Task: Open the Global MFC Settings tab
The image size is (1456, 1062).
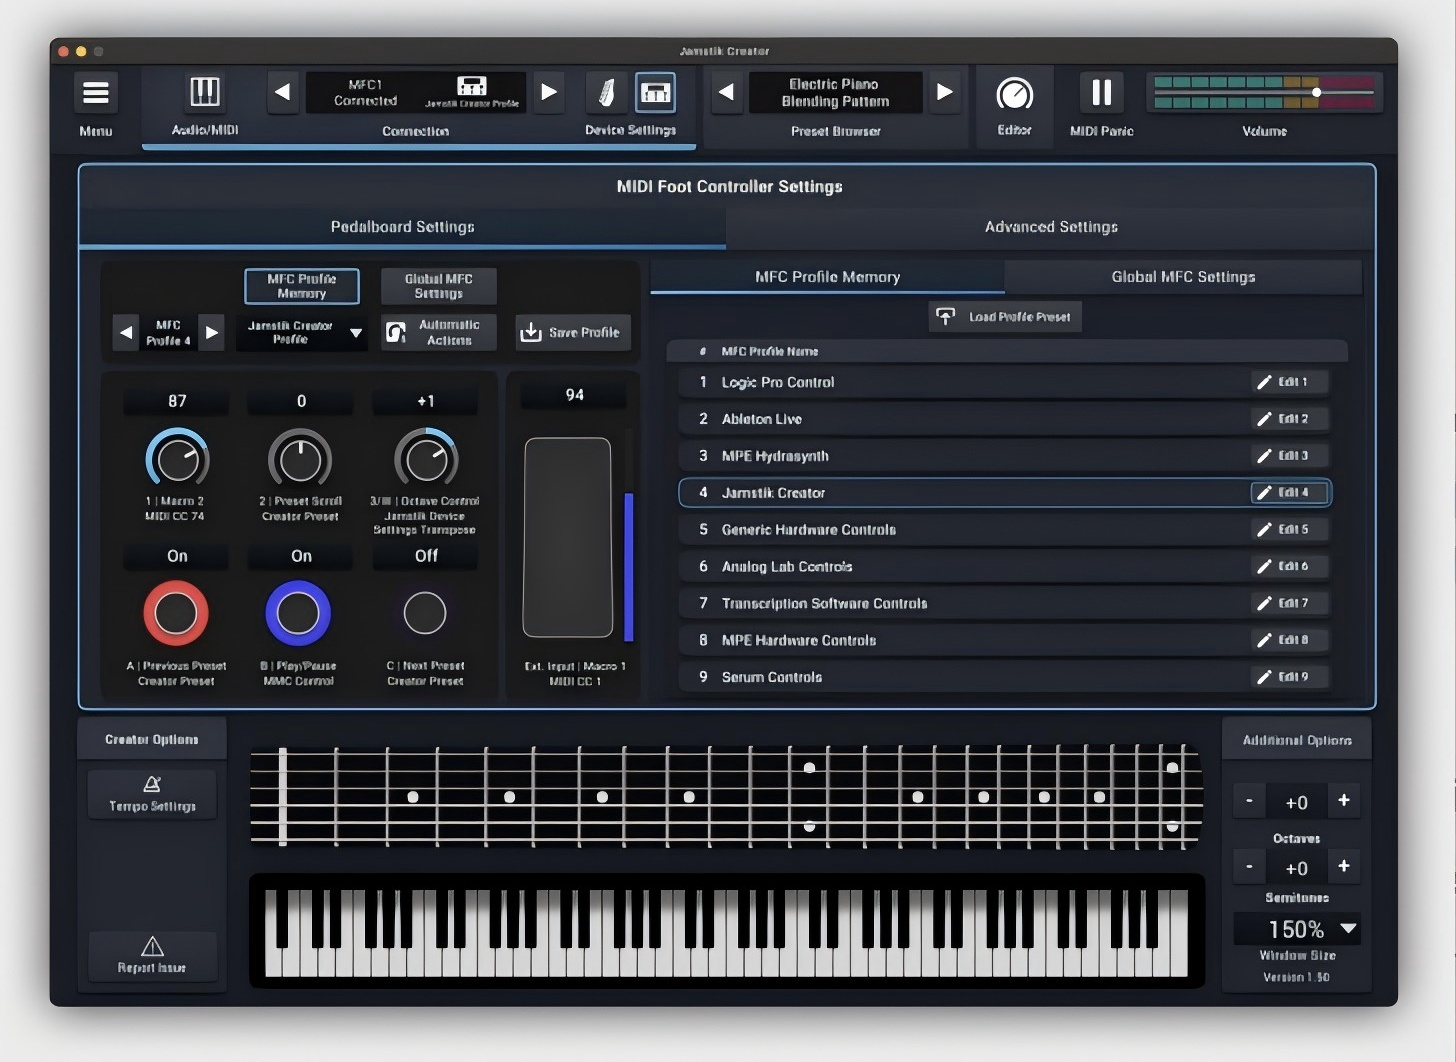Action: 1183,277
